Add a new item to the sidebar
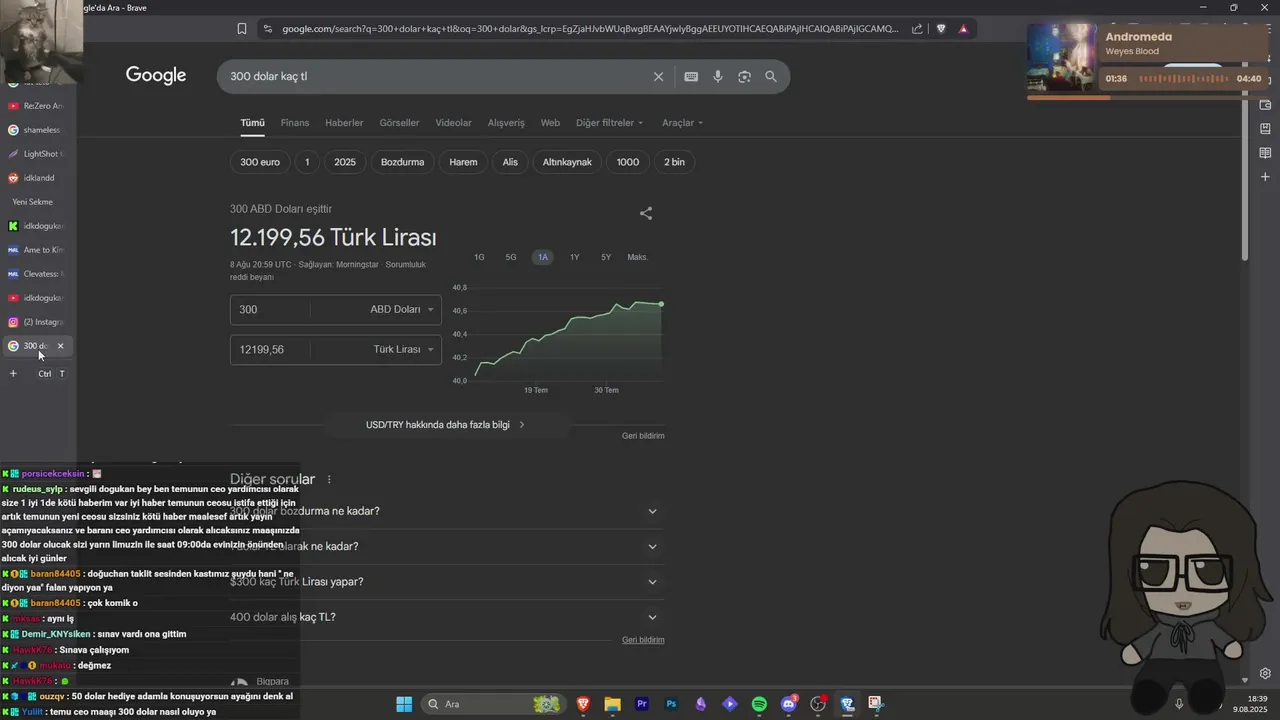Image resolution: width=1280 pixels, height=720 pixels. point(1265,177)
